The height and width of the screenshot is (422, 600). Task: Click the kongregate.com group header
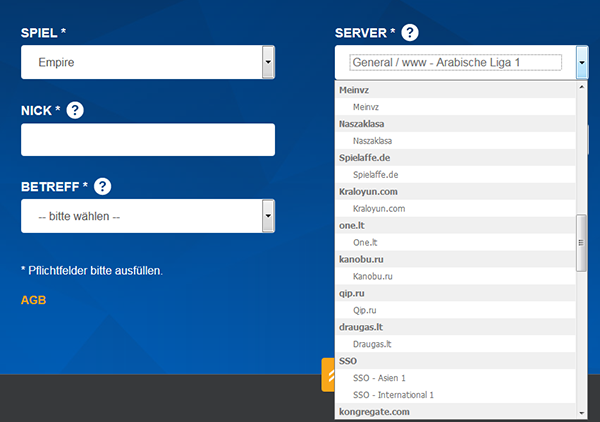point(455,411)
